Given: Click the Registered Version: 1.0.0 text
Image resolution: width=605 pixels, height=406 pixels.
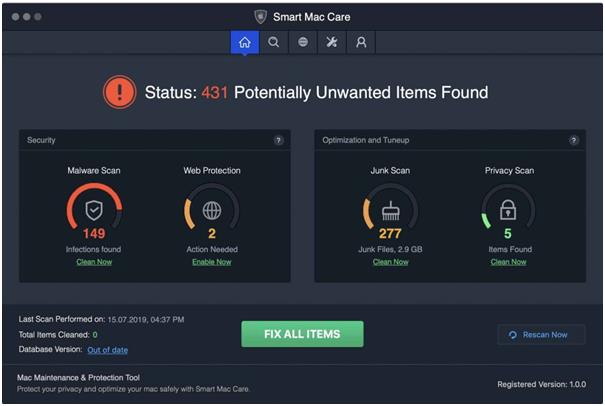Looking at the screenshot, I should 542,384.
